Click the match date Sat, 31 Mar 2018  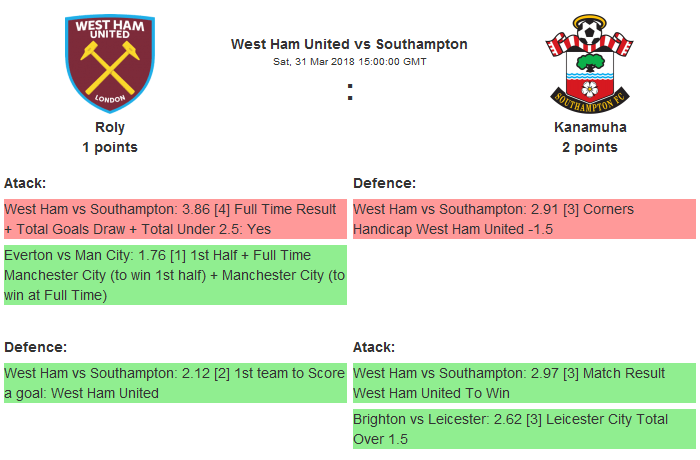pyautogui.click(x=349, y=61)
